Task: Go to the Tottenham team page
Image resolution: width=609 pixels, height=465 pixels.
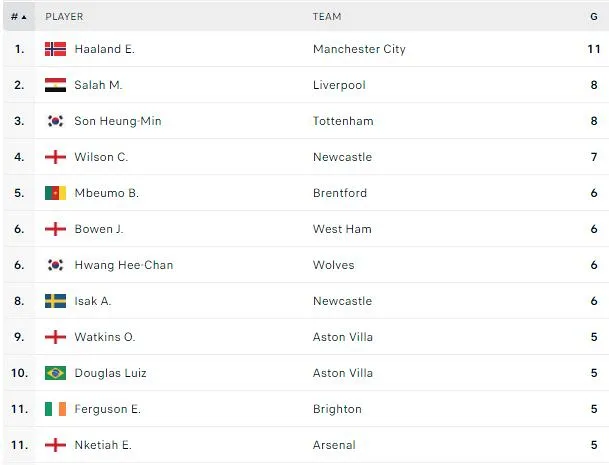Action: pos(343,121)
